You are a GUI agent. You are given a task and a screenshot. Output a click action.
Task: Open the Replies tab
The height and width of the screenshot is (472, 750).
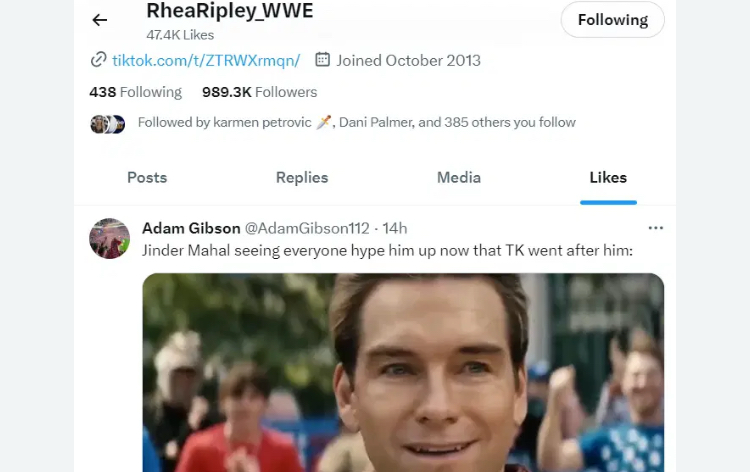(x=302, y=178)
